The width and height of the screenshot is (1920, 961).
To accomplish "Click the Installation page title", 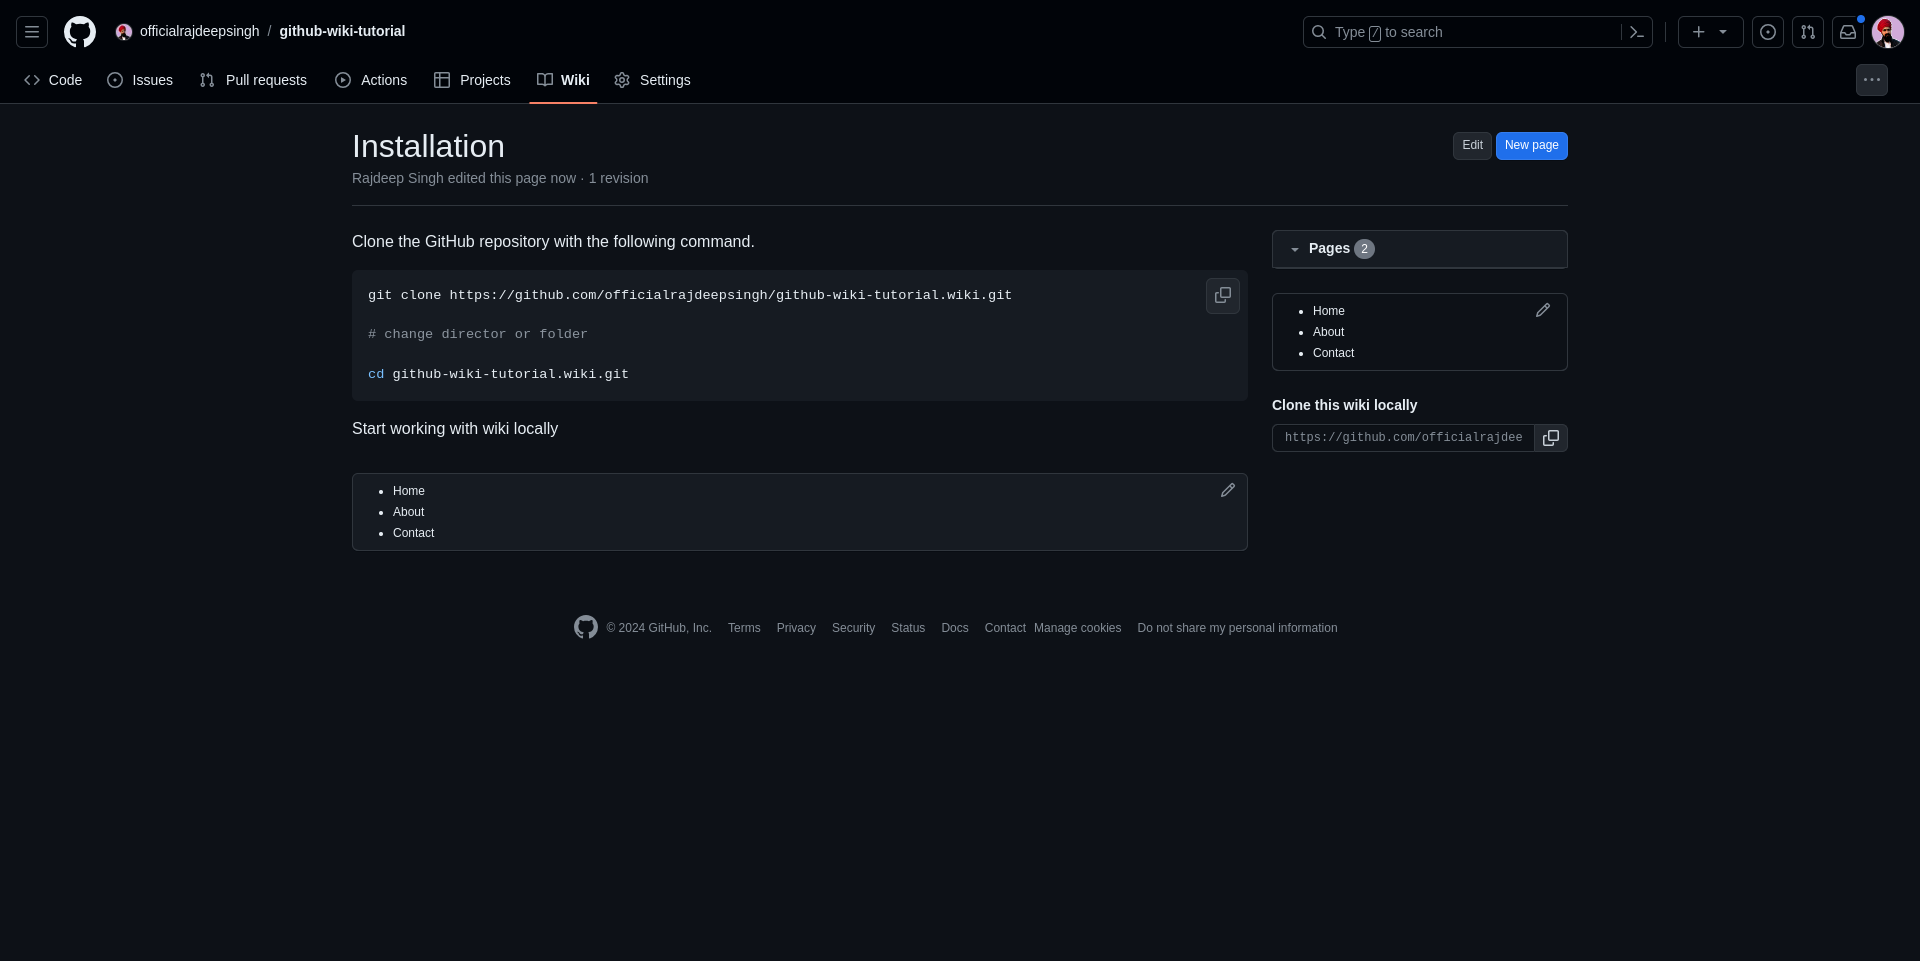I will click(x=428, y=146).
